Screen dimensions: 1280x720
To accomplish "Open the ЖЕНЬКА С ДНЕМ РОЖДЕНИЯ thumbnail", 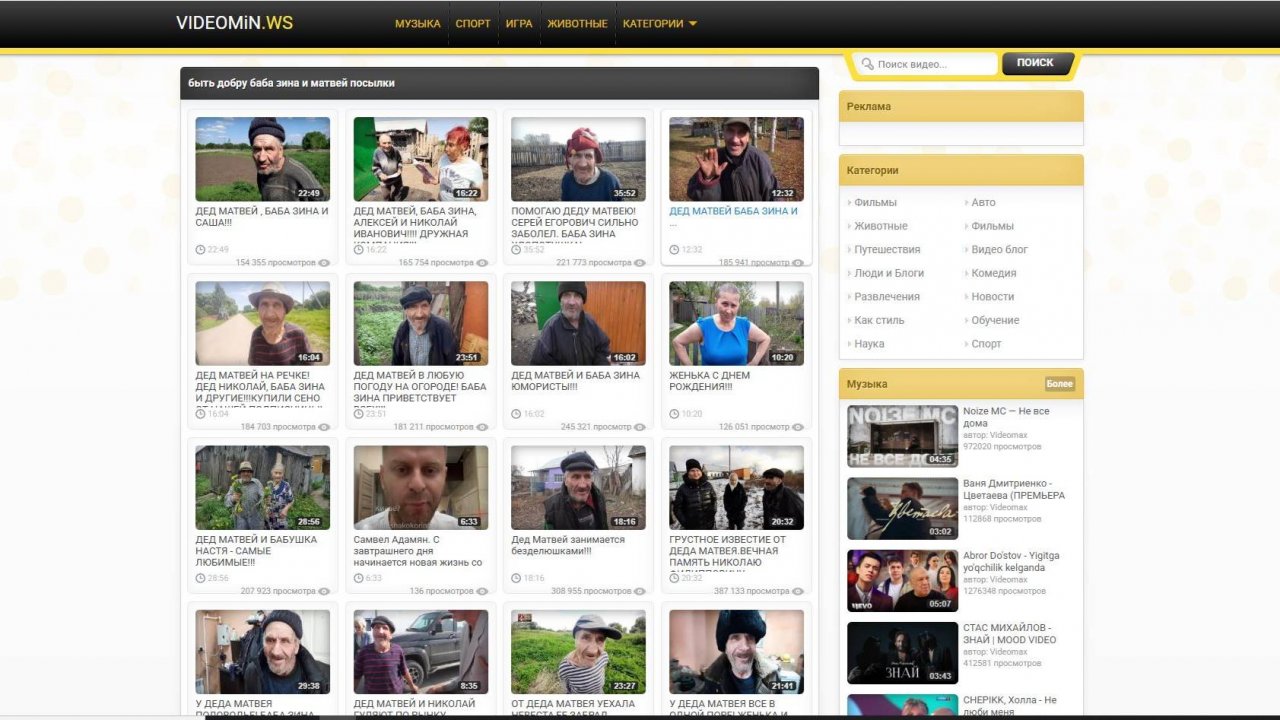I will tap(736, 323).
